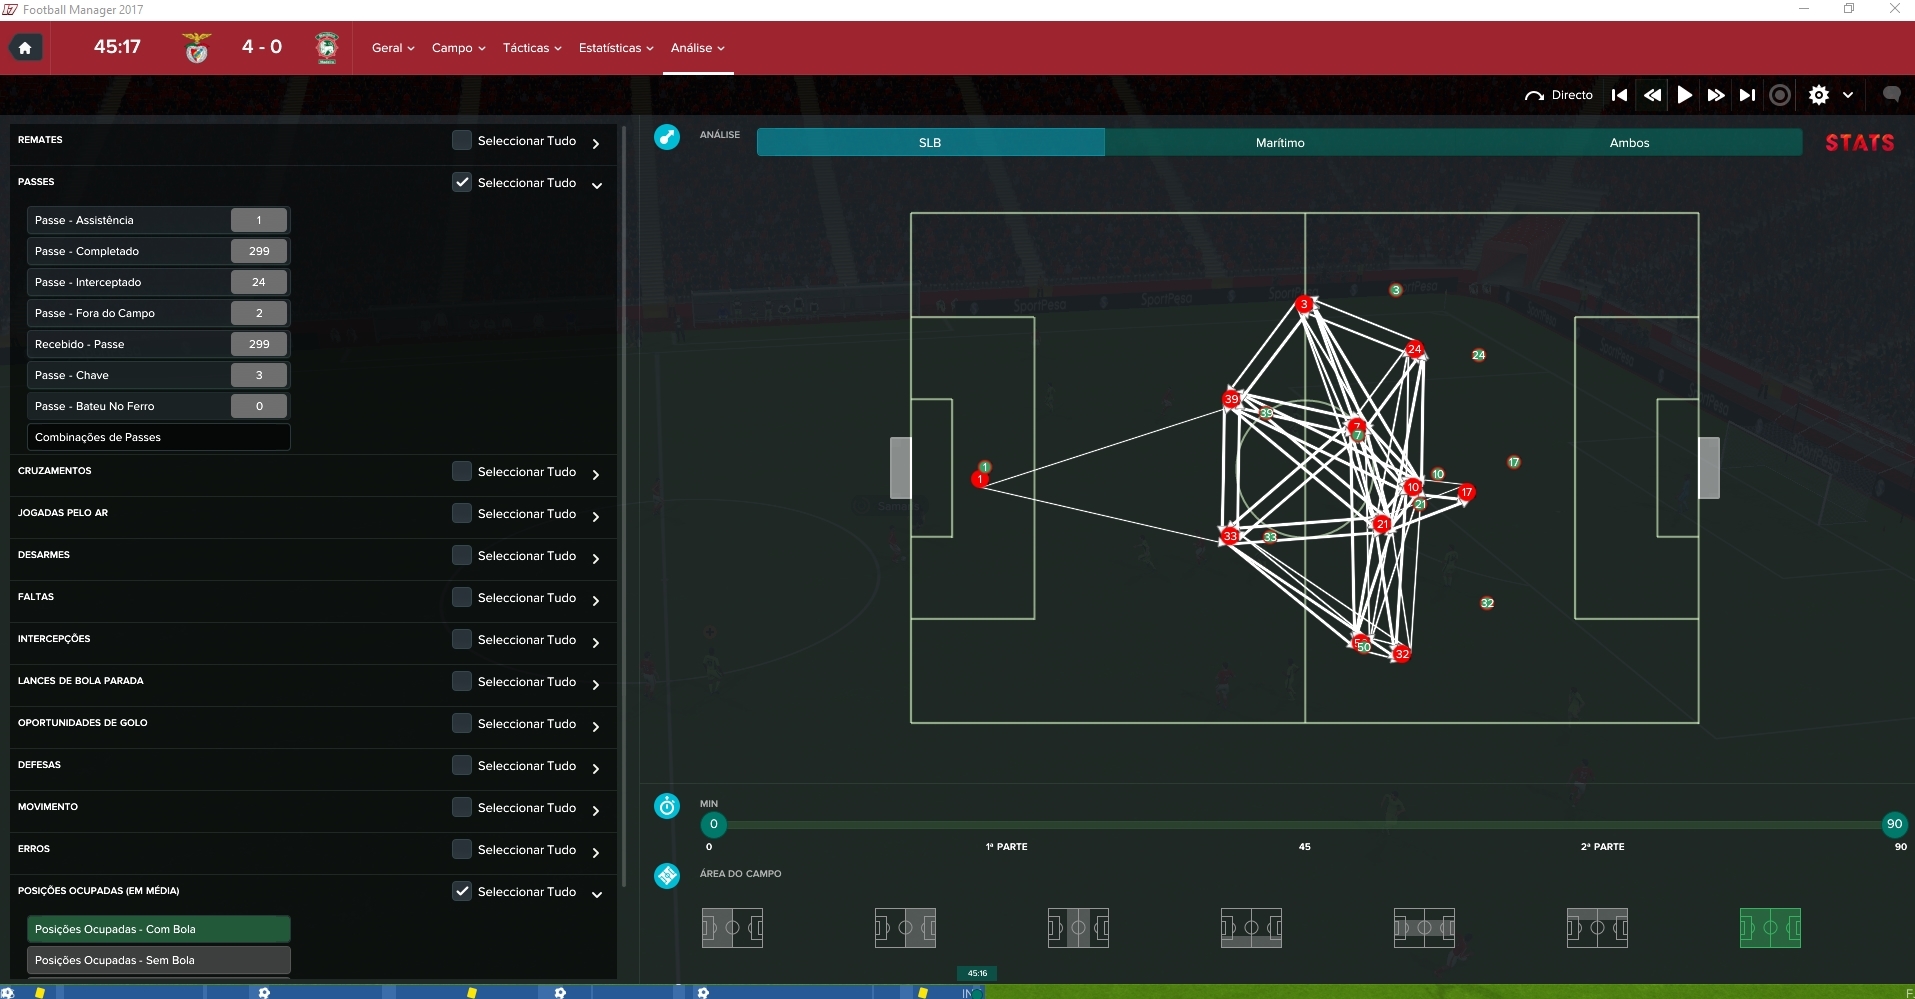Expand the Movimento section arrow
The width and height of the screenshot is (1915, 999).
point(596,811)
